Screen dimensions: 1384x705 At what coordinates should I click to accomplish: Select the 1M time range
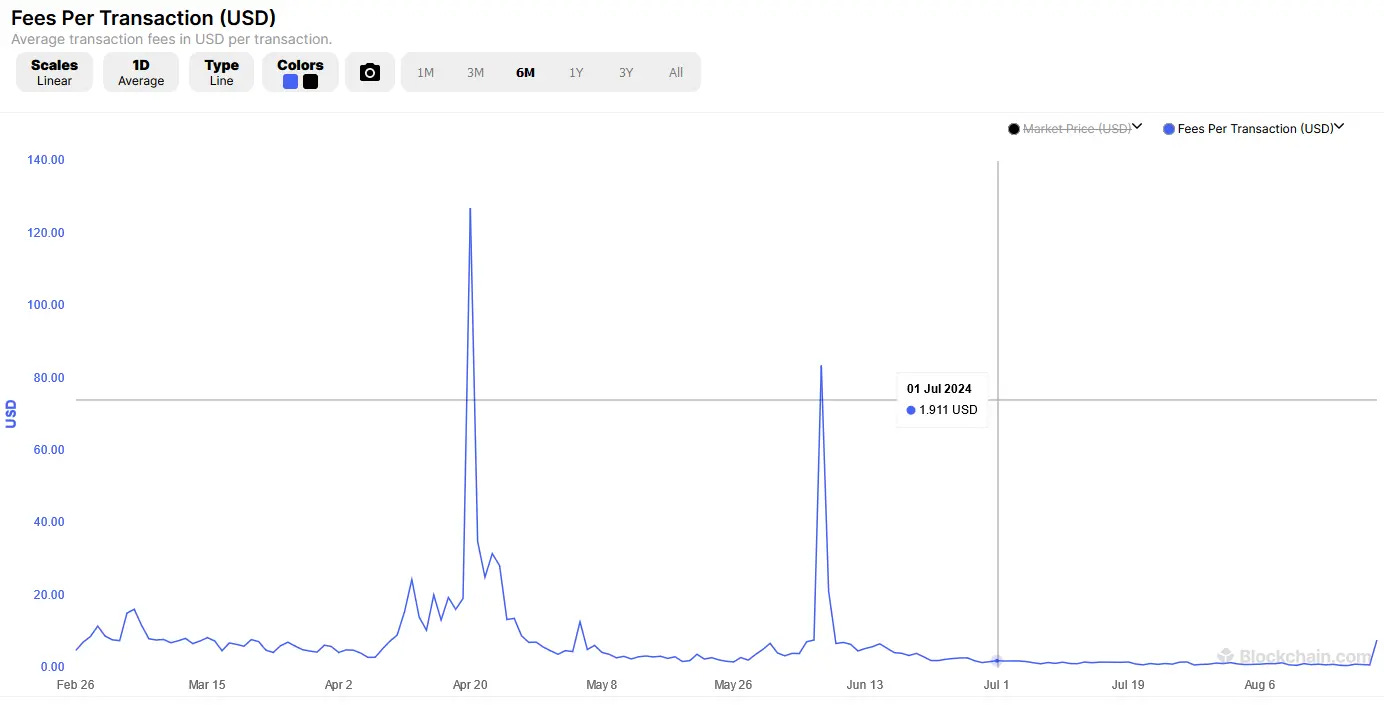click(425, 72)
